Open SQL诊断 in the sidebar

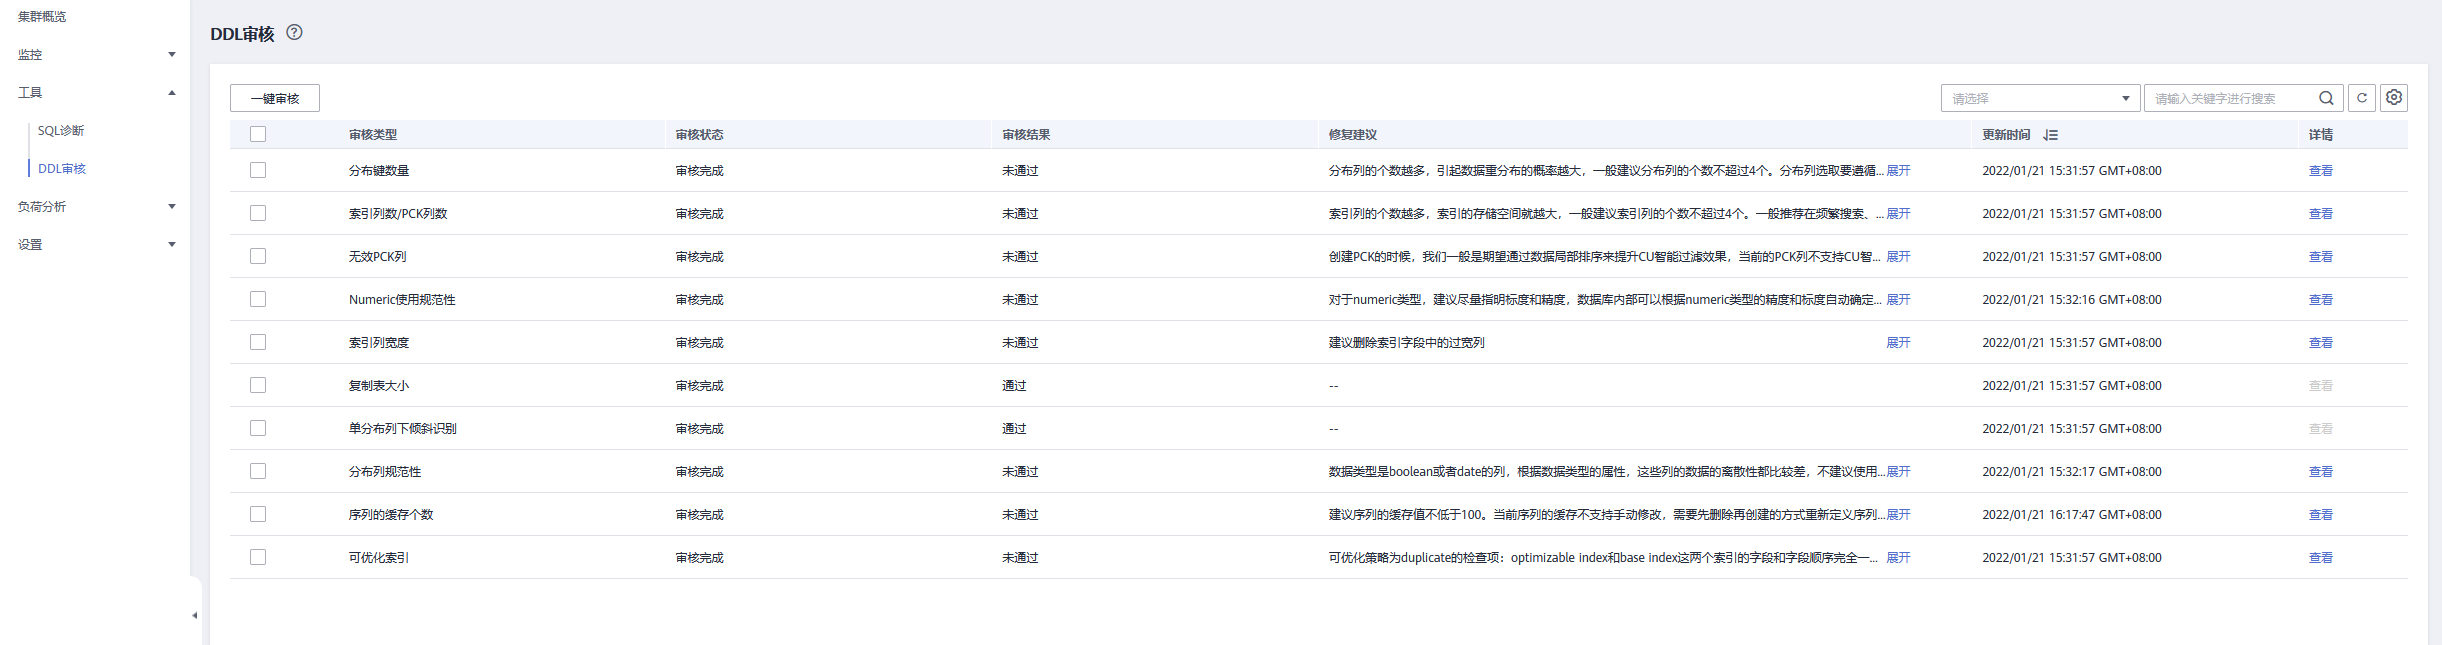[61, 131]
